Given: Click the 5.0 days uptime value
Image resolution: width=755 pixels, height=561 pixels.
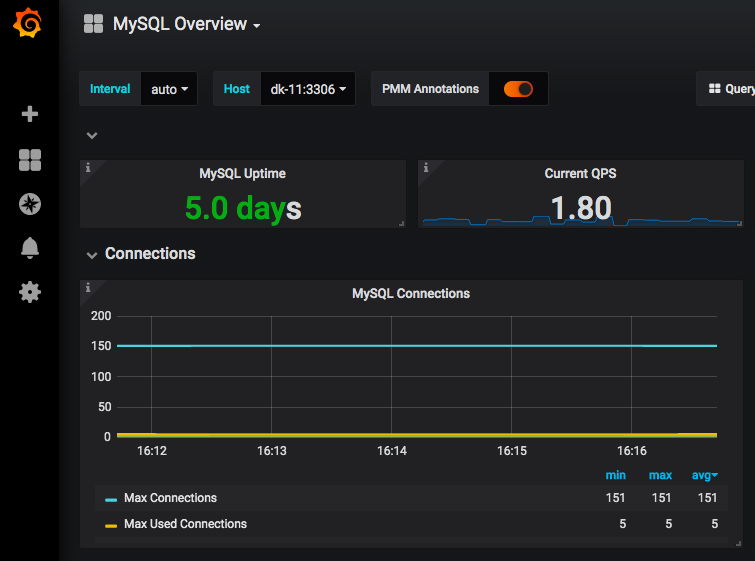Looking at the screenshot, I should [x=243, y=208].
